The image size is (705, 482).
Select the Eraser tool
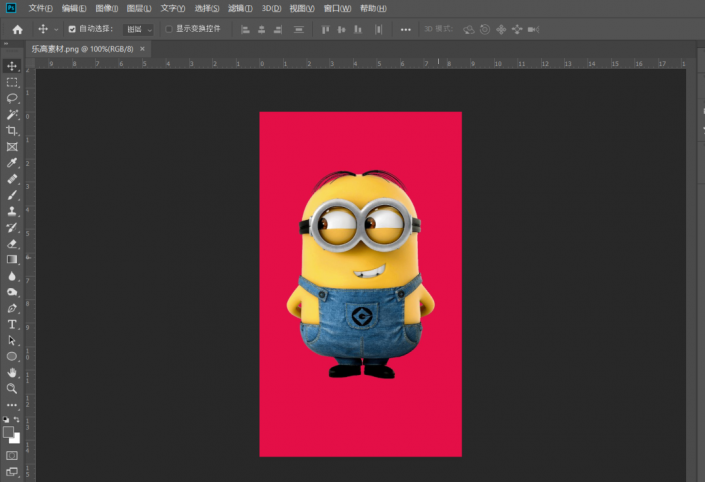[x=12, y=243]
